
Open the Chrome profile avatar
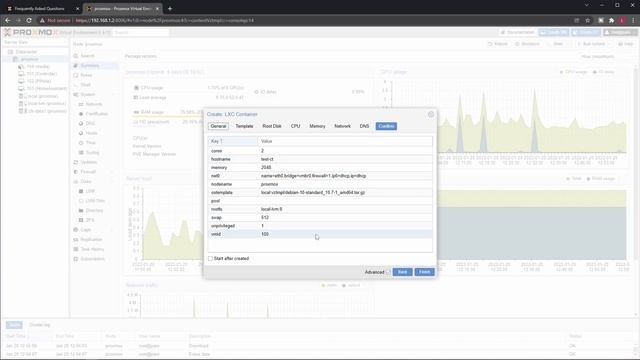point(622,20)
